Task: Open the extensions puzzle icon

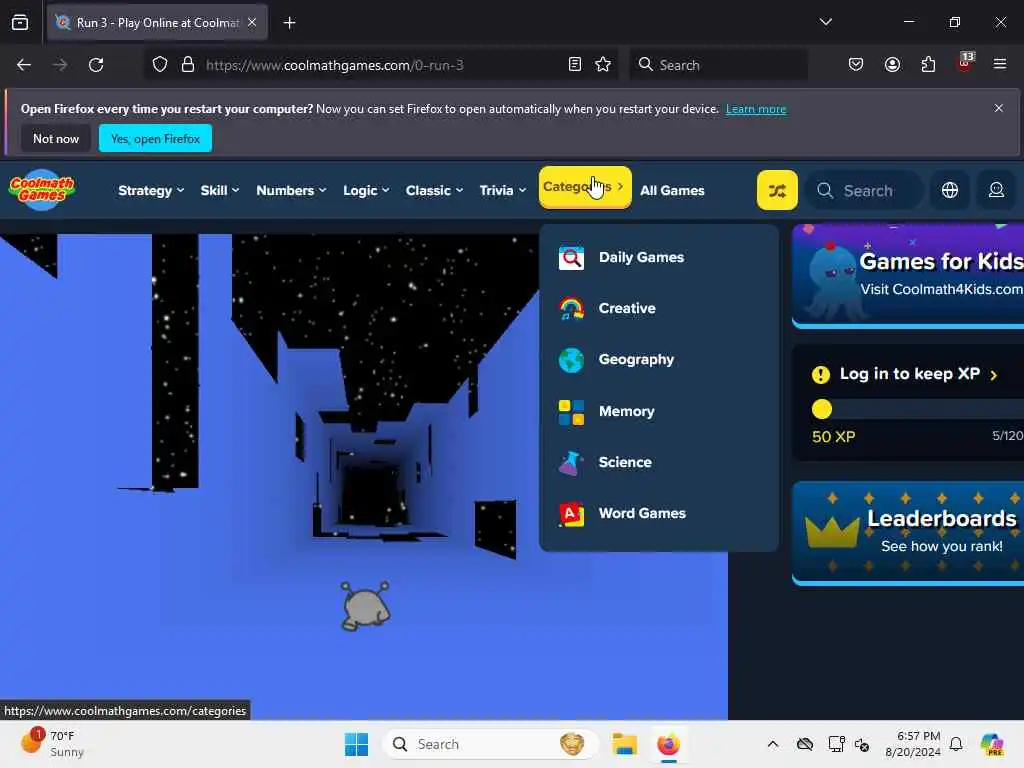Action: [x=928, y=65]
